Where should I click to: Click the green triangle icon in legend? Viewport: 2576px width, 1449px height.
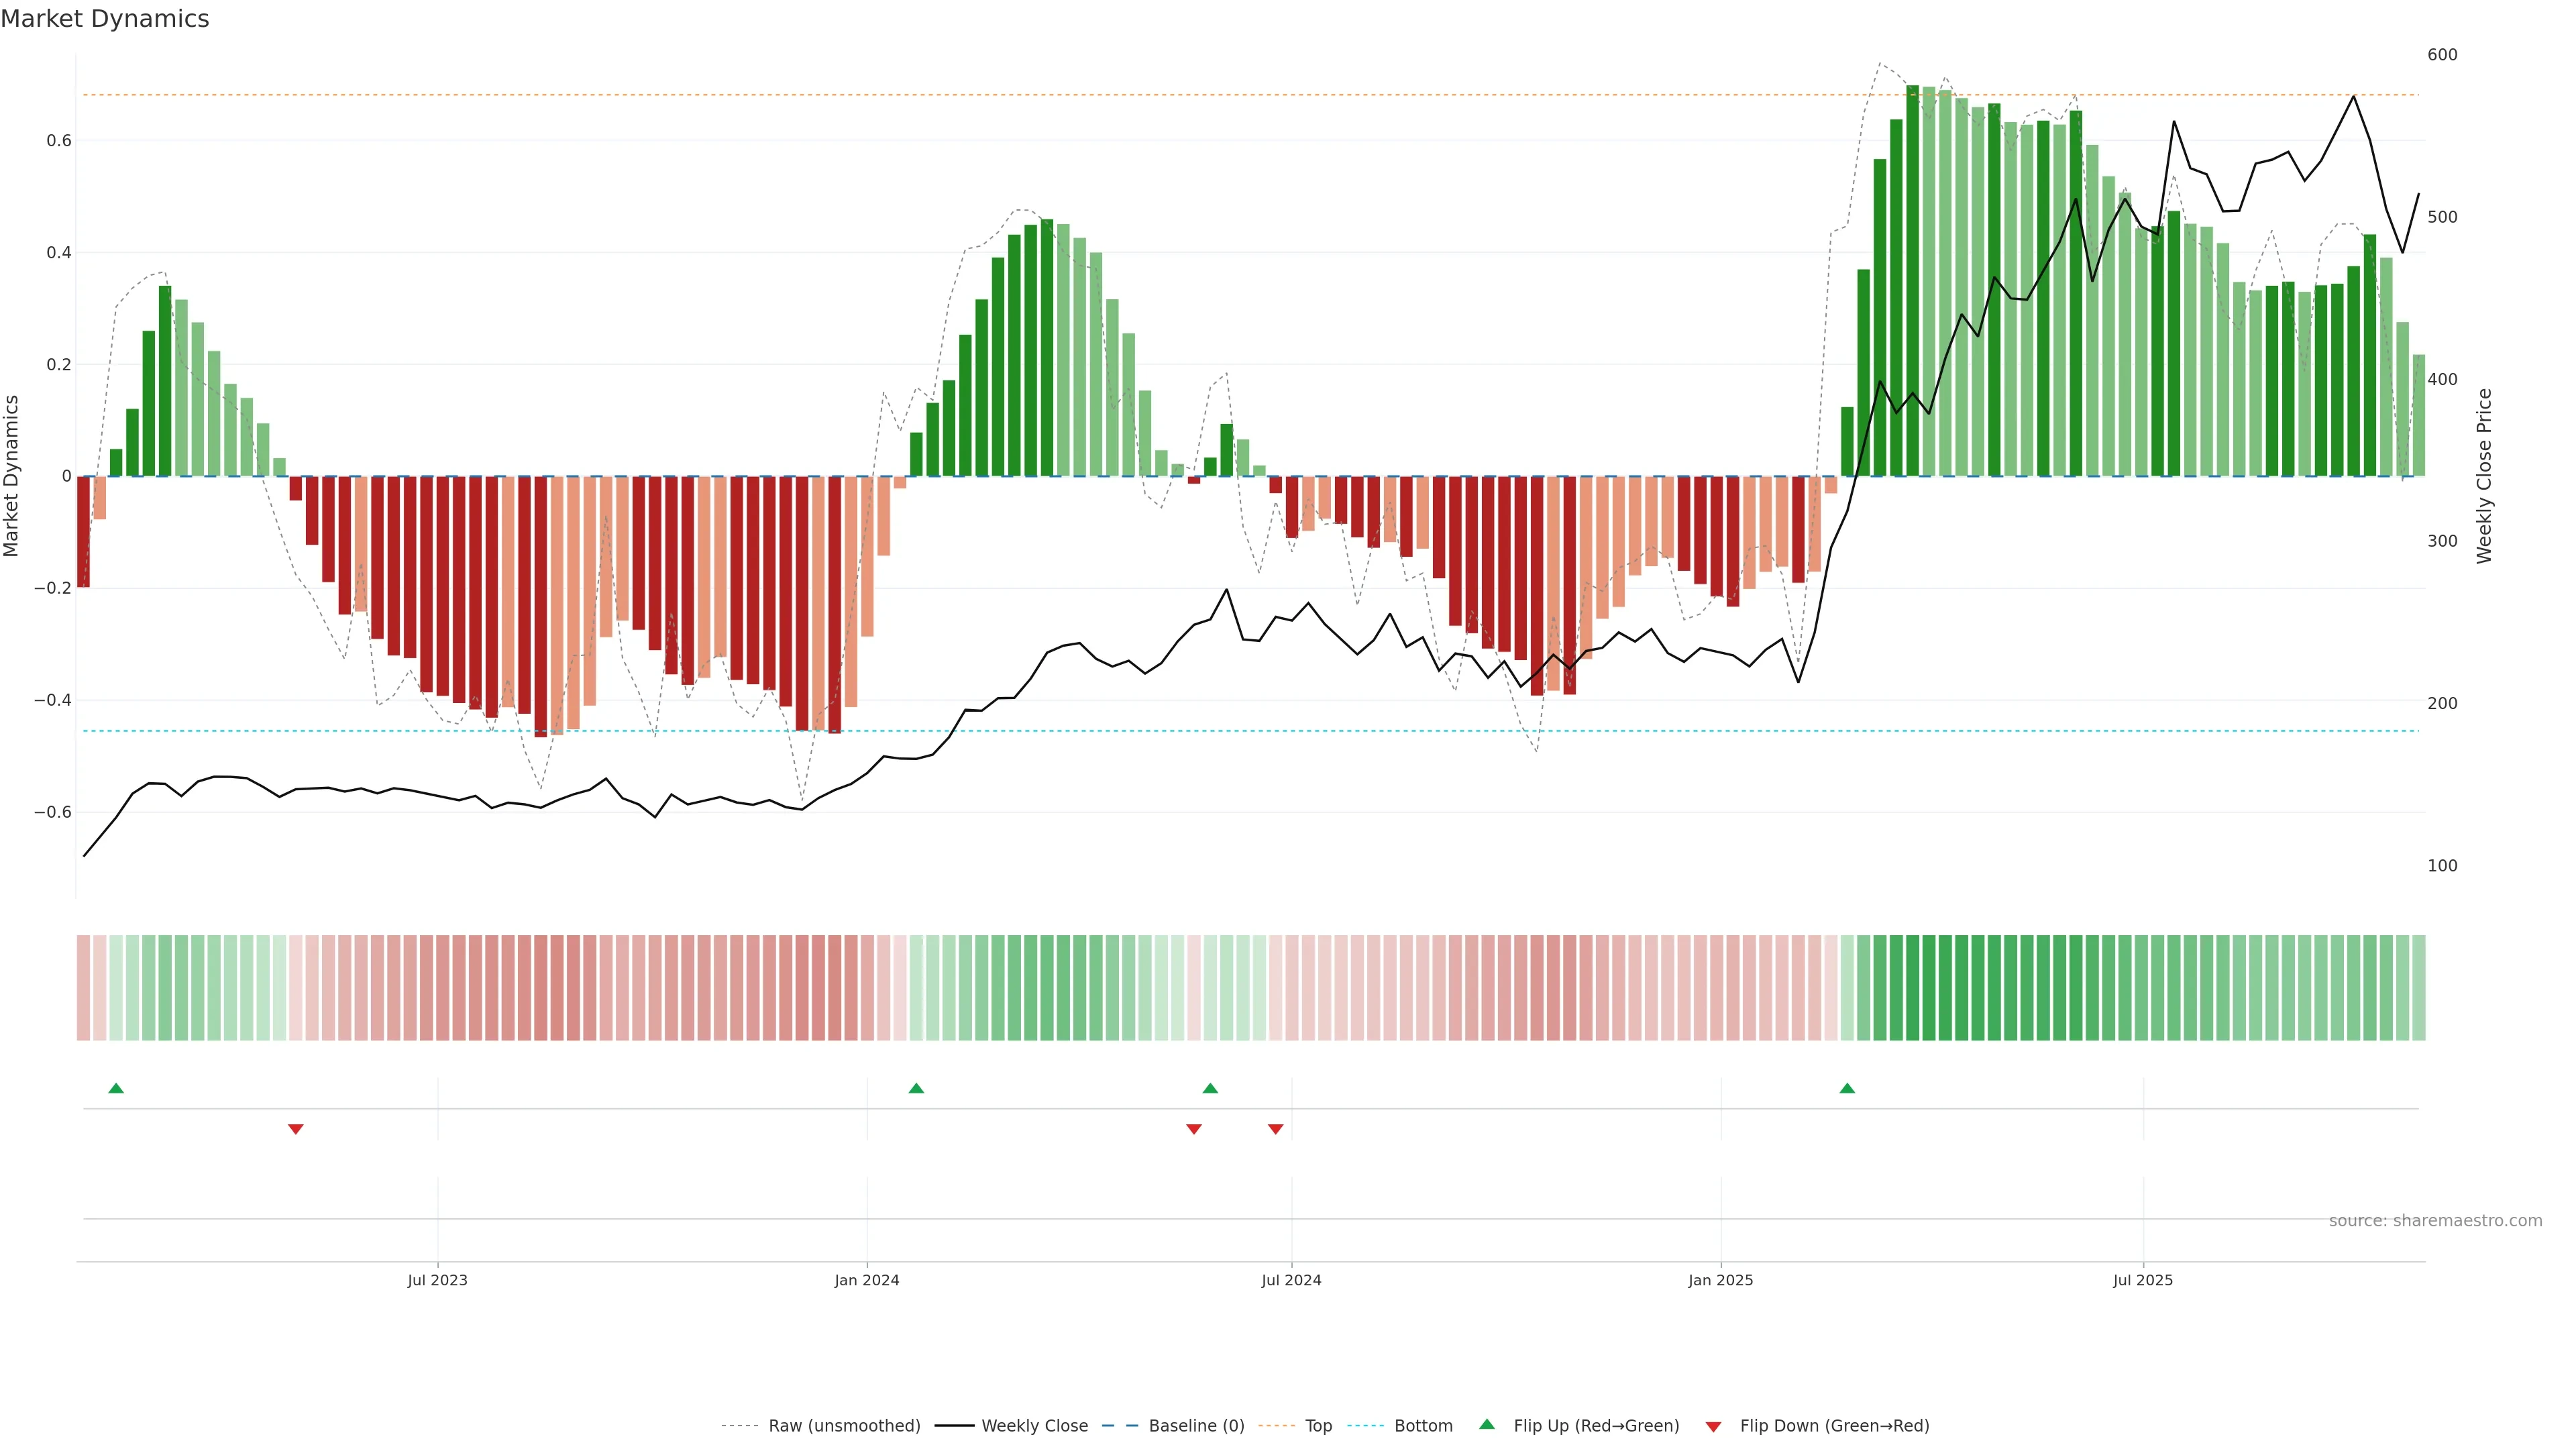(x=1487, y=1424)
